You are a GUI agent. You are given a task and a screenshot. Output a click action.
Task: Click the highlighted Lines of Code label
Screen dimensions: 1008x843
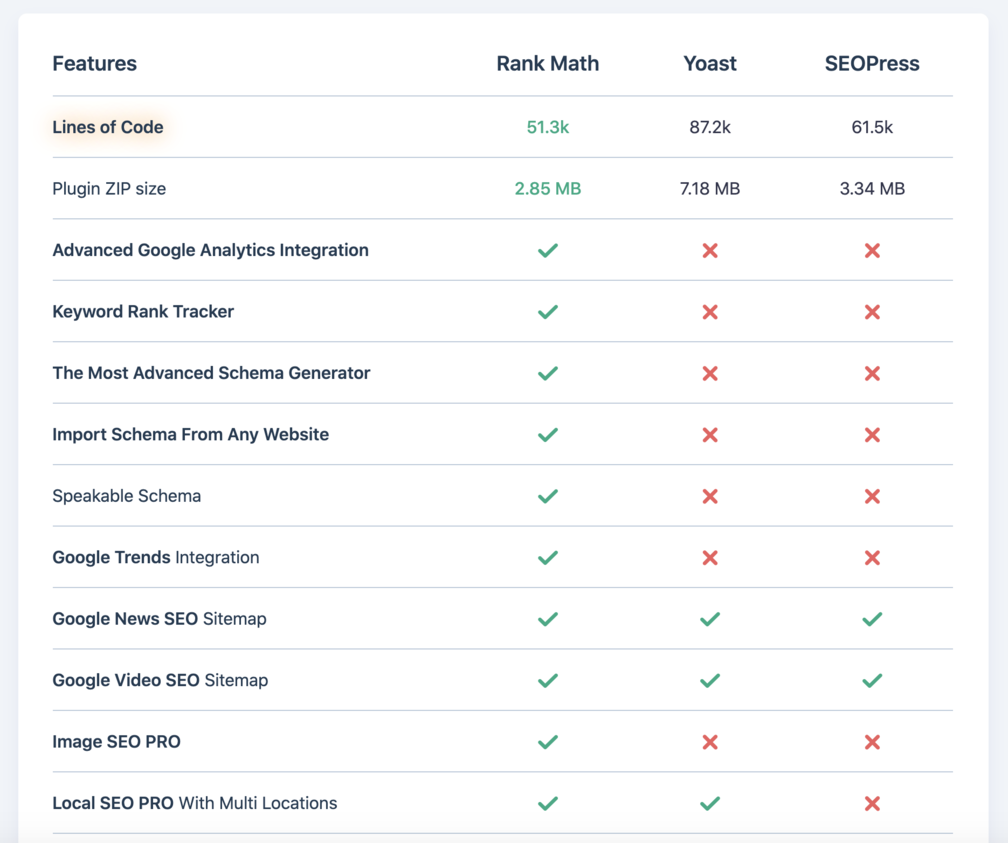point(108,127)
